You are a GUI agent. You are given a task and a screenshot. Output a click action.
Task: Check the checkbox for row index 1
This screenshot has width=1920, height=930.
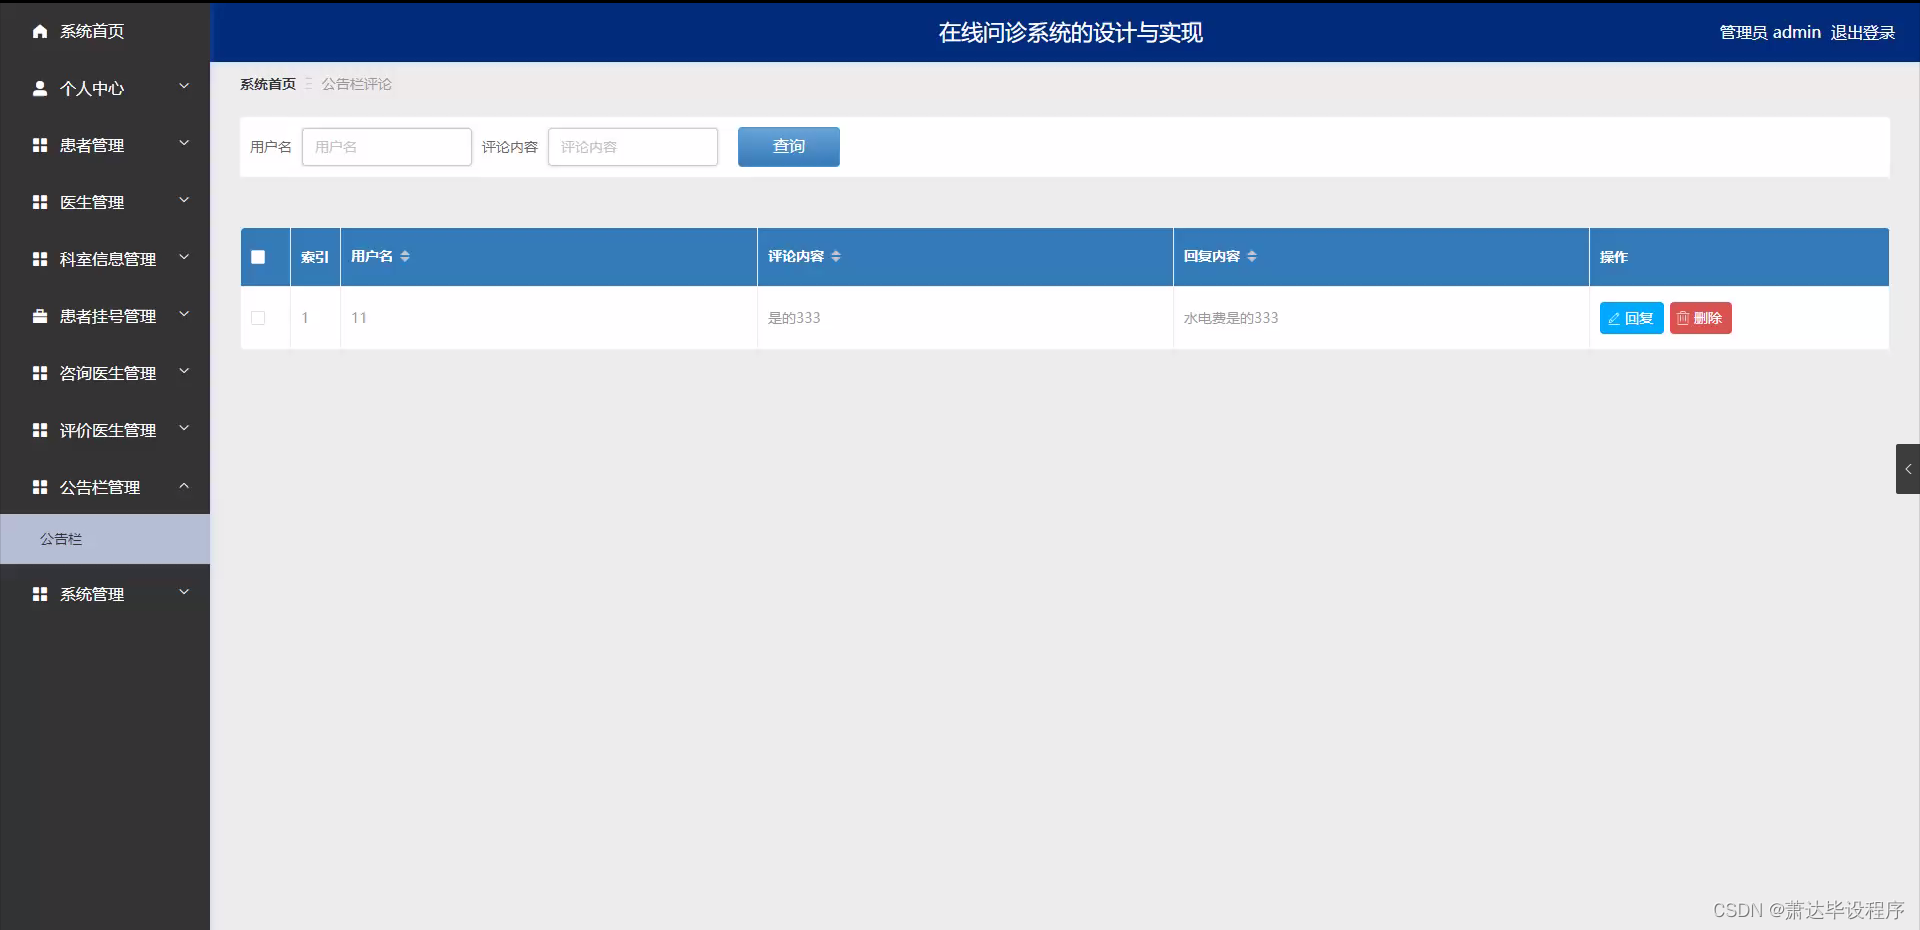point(258,318)
